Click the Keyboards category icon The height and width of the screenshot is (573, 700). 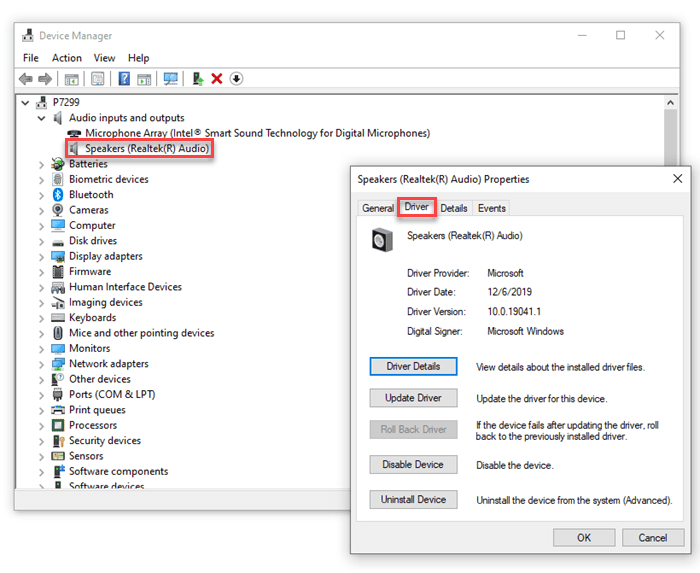(x=58, y=318)
